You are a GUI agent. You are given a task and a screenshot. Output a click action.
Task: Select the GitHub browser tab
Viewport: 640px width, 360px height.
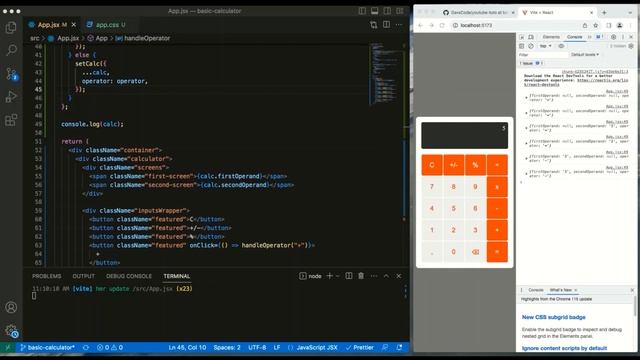coord(478,13)
